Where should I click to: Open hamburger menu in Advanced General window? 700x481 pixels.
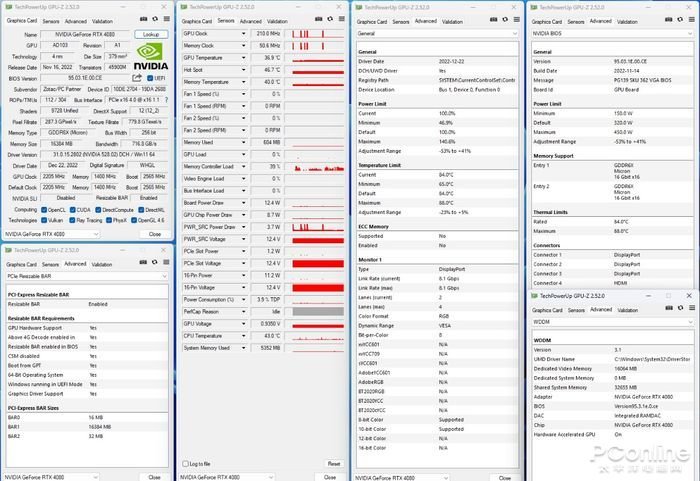tap(517, 20)
